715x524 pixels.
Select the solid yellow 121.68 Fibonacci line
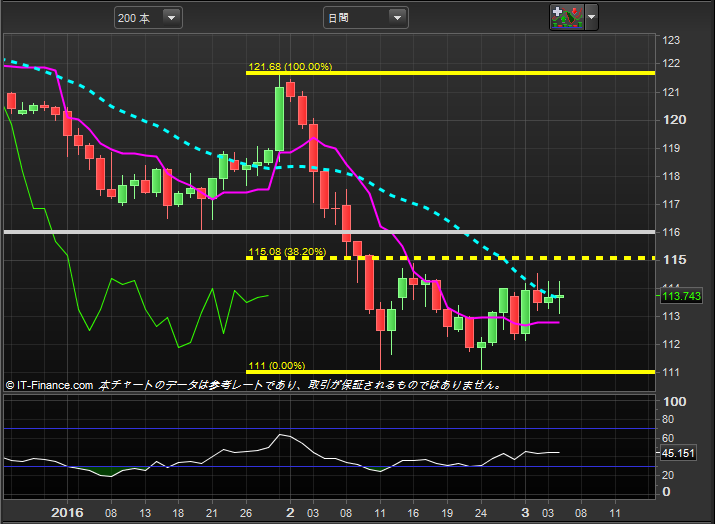pyautogui.click(x=451, y=73)
